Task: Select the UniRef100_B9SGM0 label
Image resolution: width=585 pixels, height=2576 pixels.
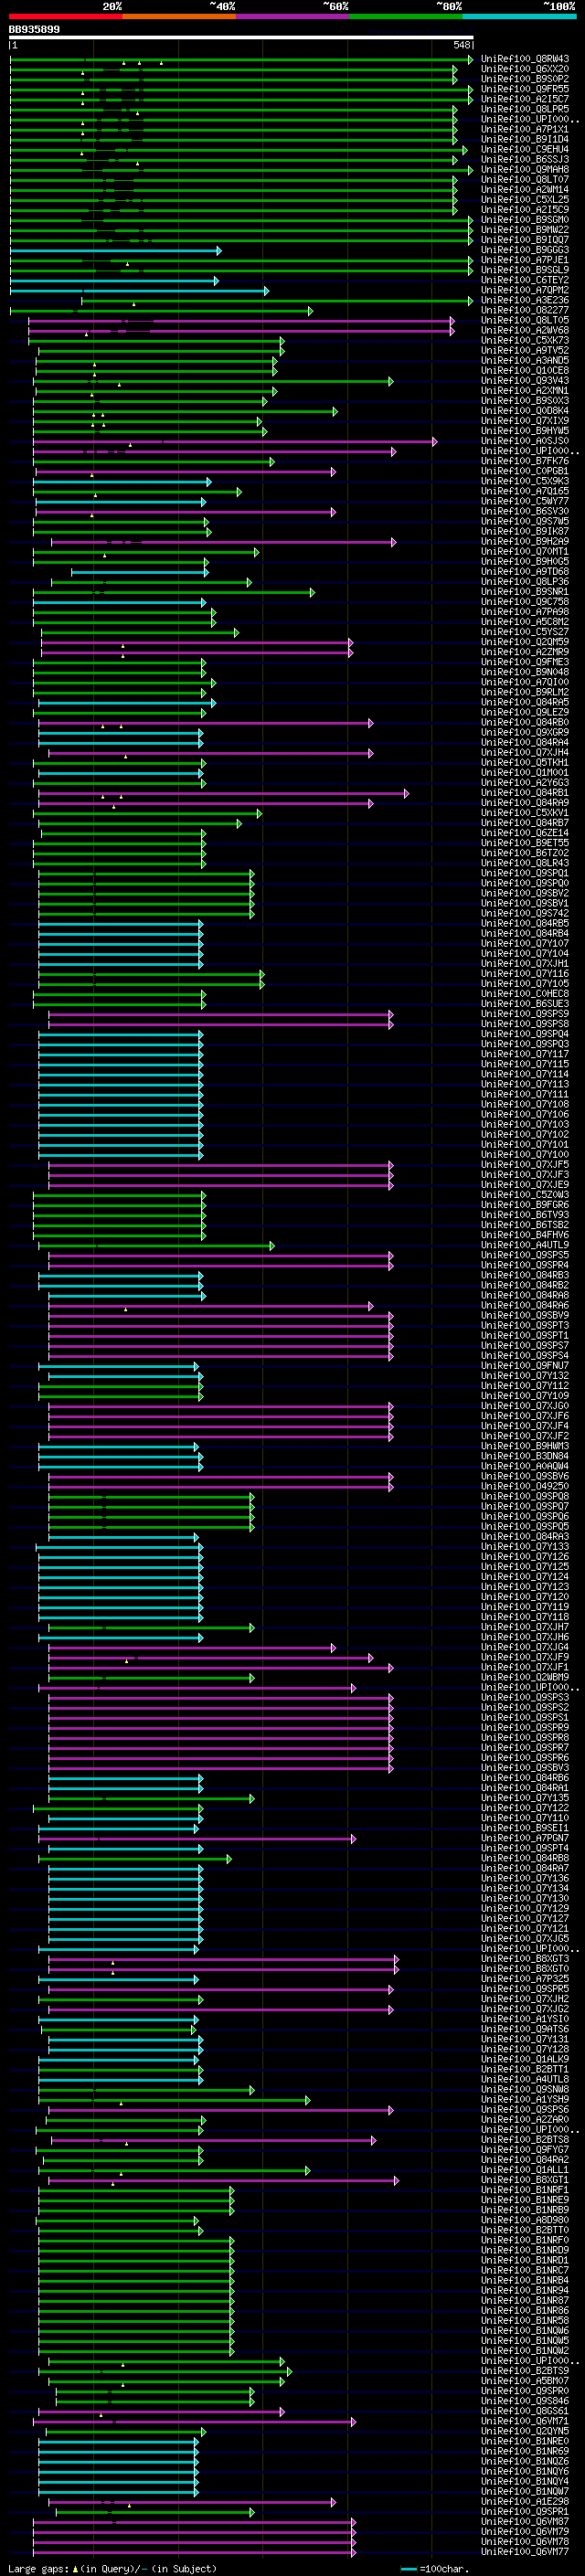Action: click(525, 220)
